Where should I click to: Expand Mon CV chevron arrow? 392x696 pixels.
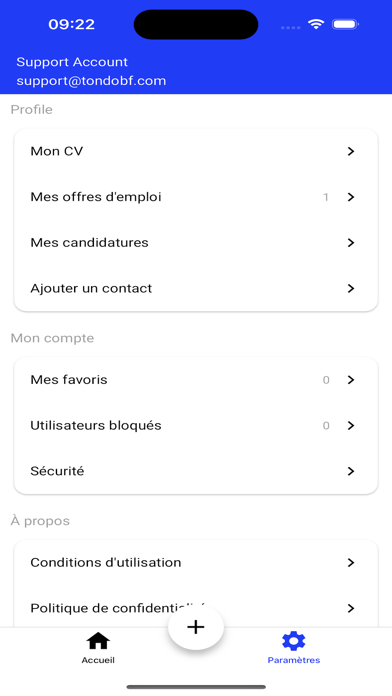pos(351,151)
